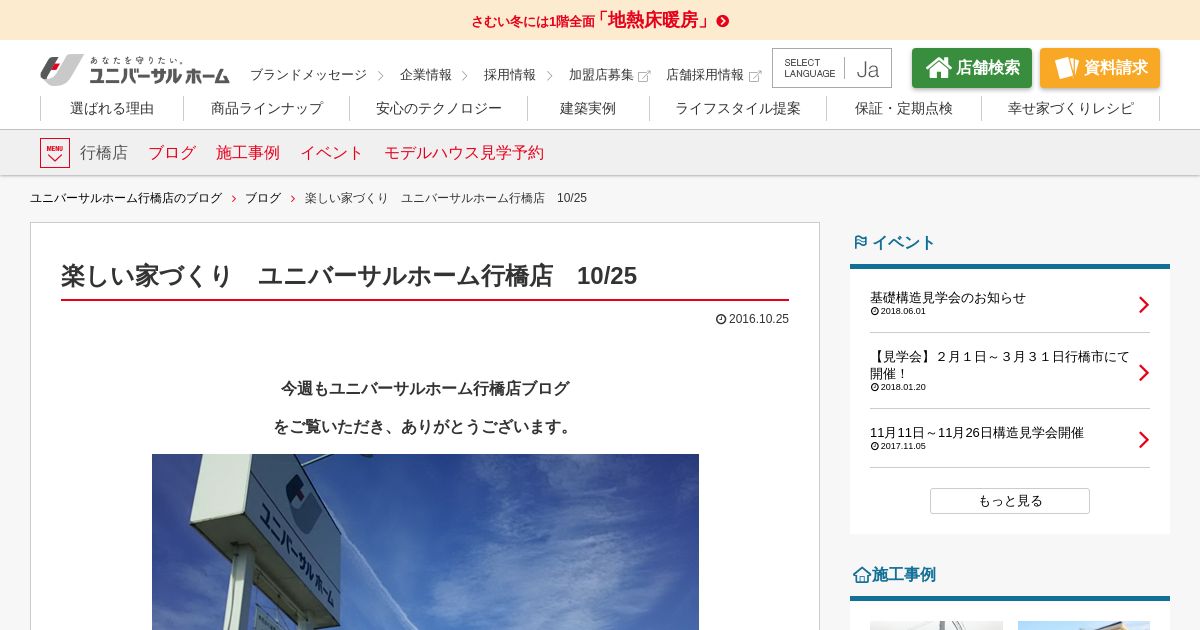Click もっと見る button in イベント panel
This screenshot has height=630, width=1200.
[1010, 501]
